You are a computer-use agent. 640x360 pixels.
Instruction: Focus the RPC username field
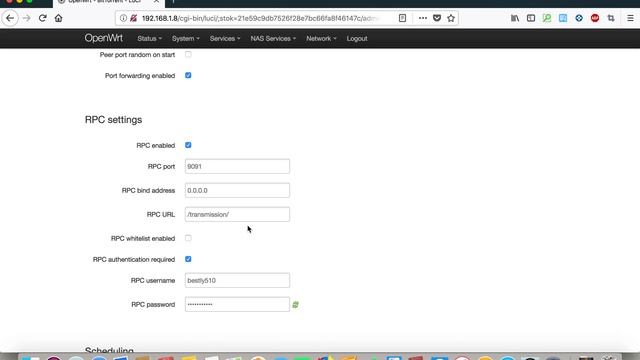click(237, 280)
